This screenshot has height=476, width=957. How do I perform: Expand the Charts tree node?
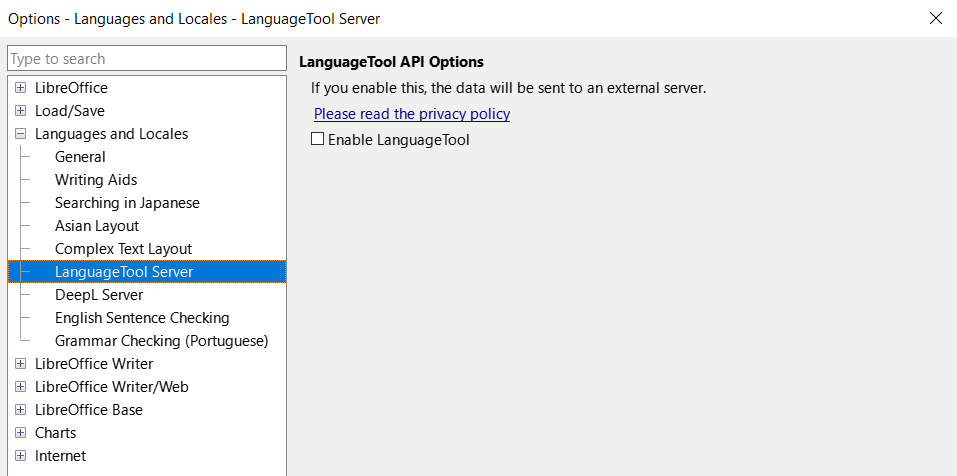pos(21,433)
